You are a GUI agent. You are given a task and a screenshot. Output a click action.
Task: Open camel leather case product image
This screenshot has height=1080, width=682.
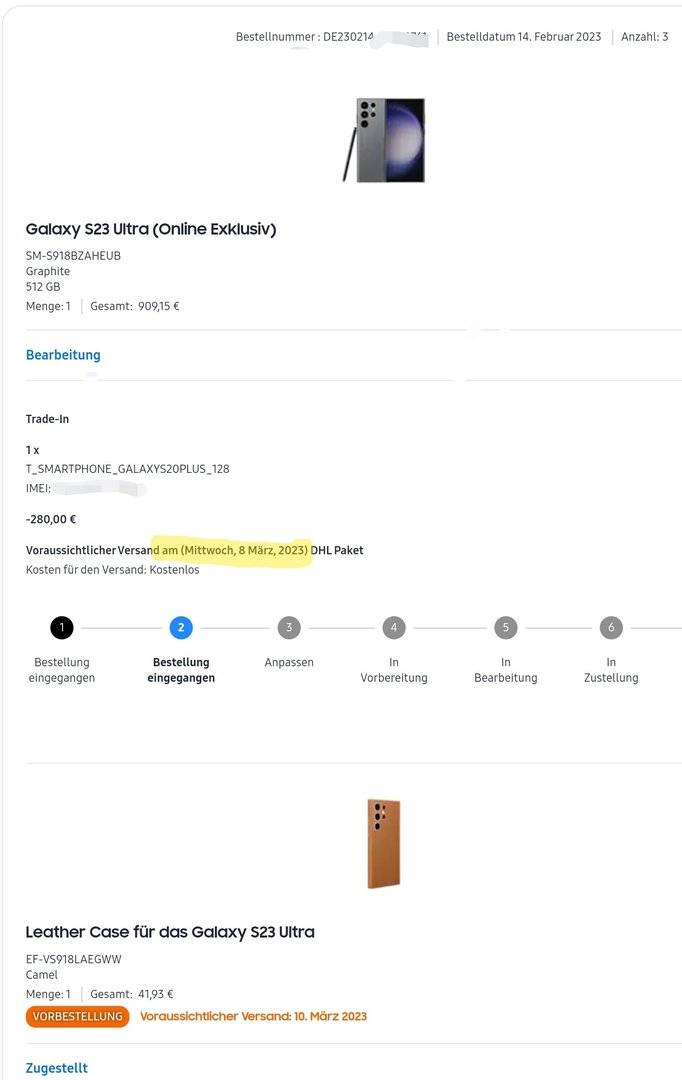(384, 844)
